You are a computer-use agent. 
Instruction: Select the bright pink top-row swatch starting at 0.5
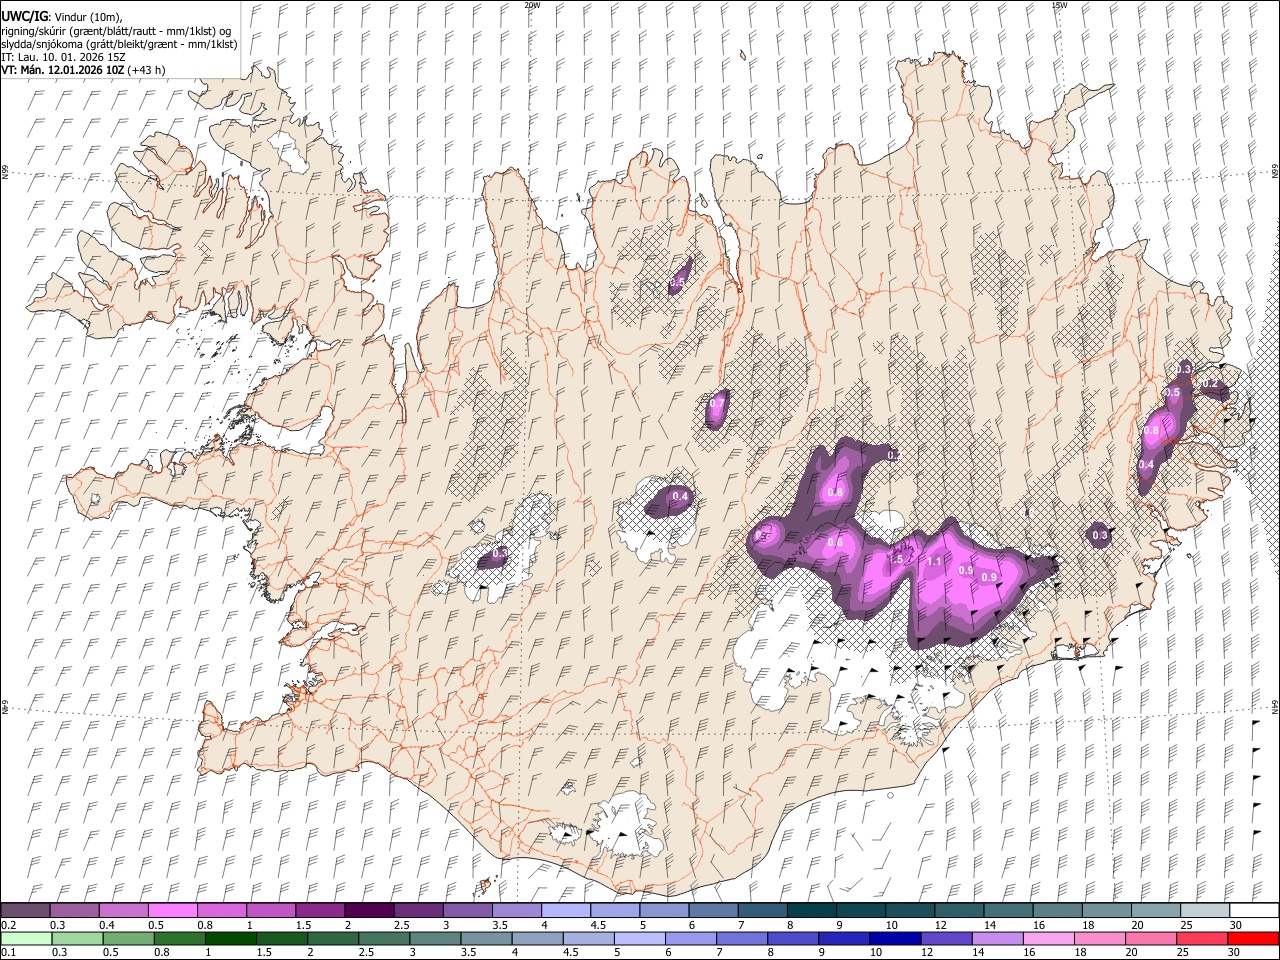(172, 911)
